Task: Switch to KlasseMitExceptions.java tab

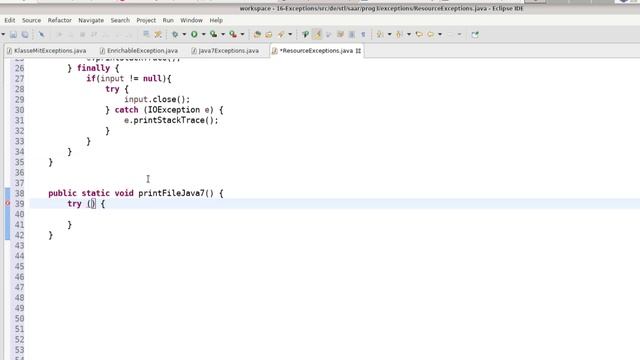Action: pyautogui.click(x=47, y=51)
